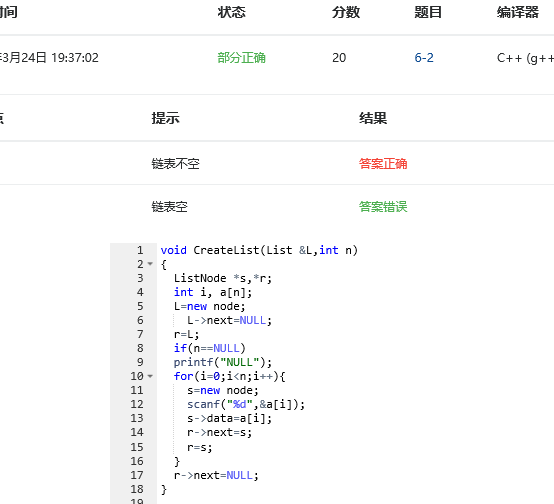Click the 结果 column header
Screen dimensions: 554x504
(373, 118)
